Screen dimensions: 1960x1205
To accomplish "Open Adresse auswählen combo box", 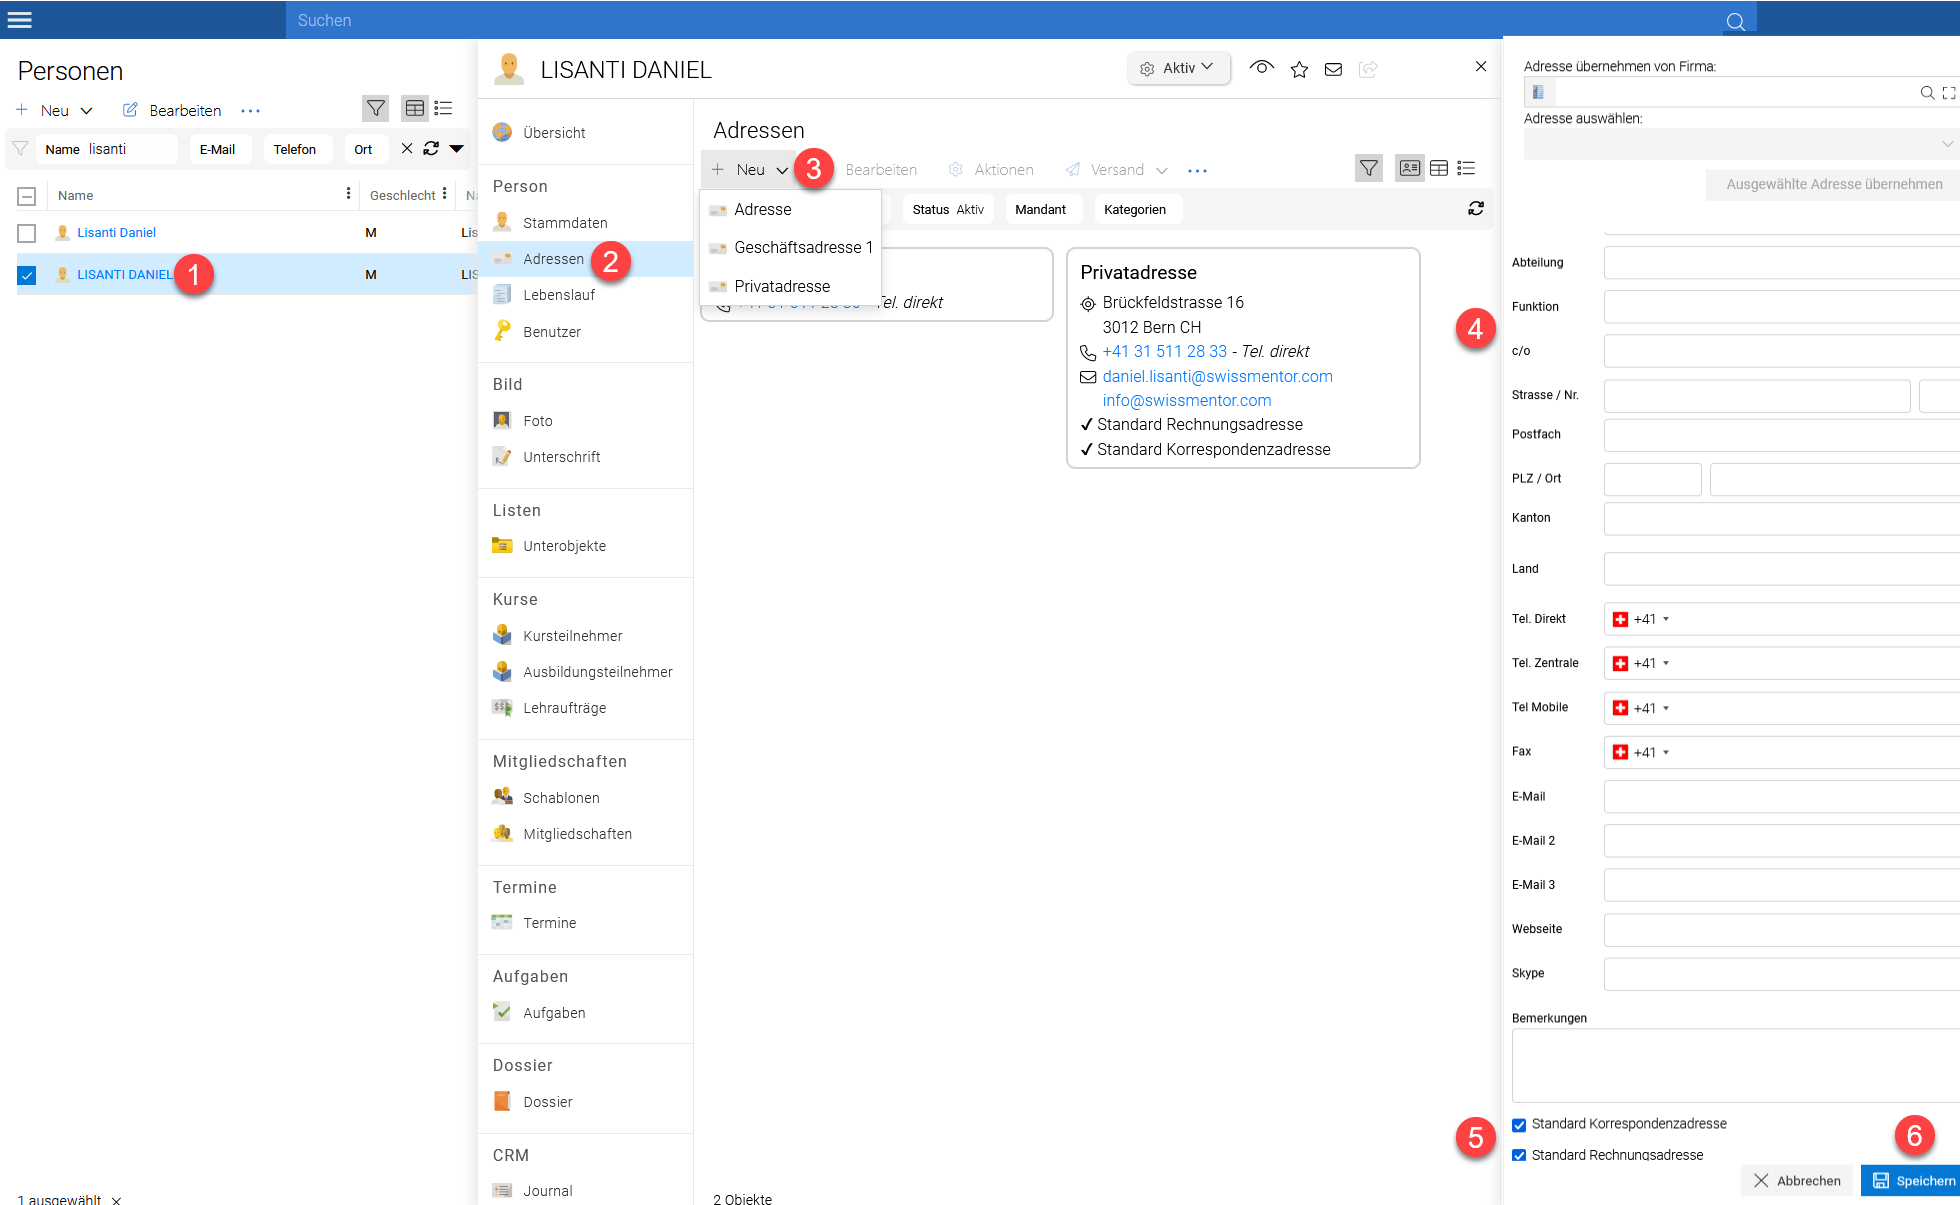I will click(x=1741, y=144).
